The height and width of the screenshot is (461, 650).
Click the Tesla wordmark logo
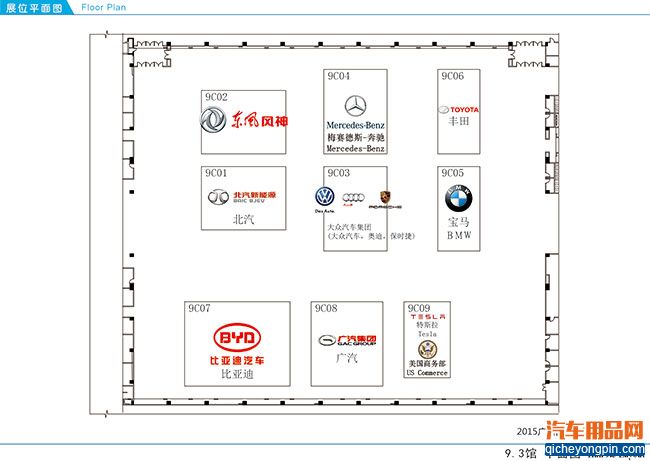[428, 316]
